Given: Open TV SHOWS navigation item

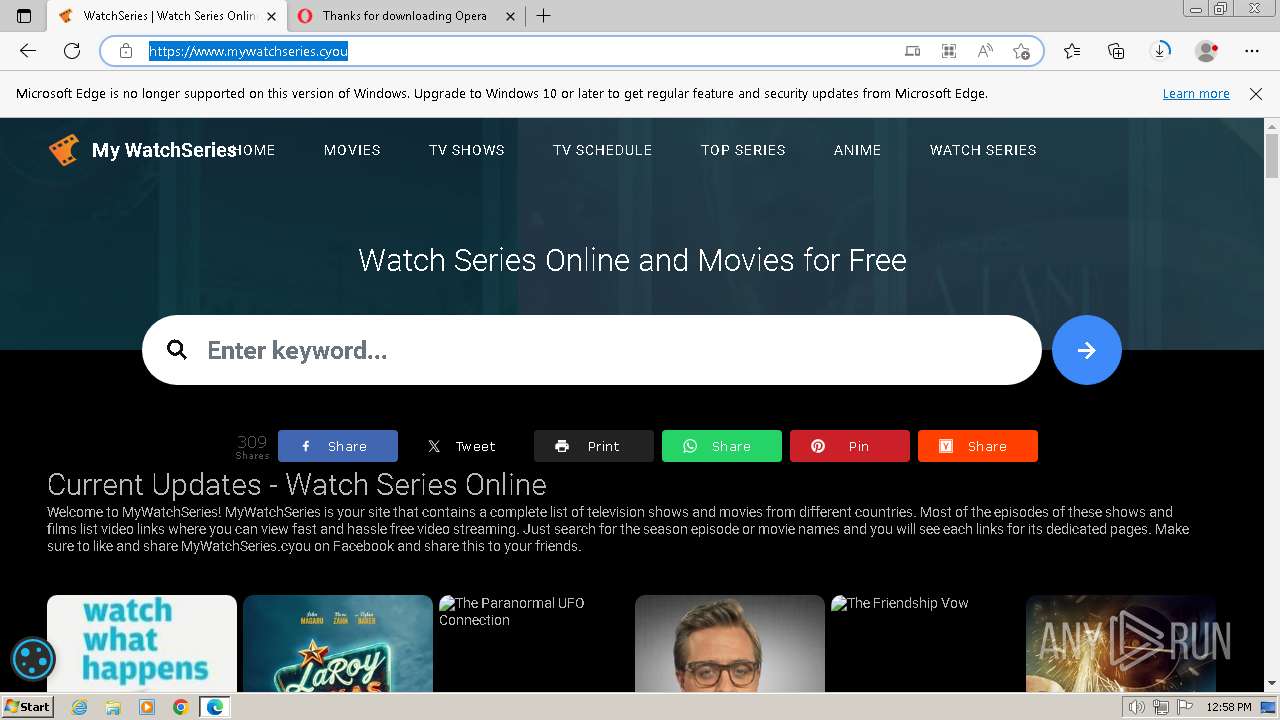Looking at the screenshot, I should (x=467, y=150).
